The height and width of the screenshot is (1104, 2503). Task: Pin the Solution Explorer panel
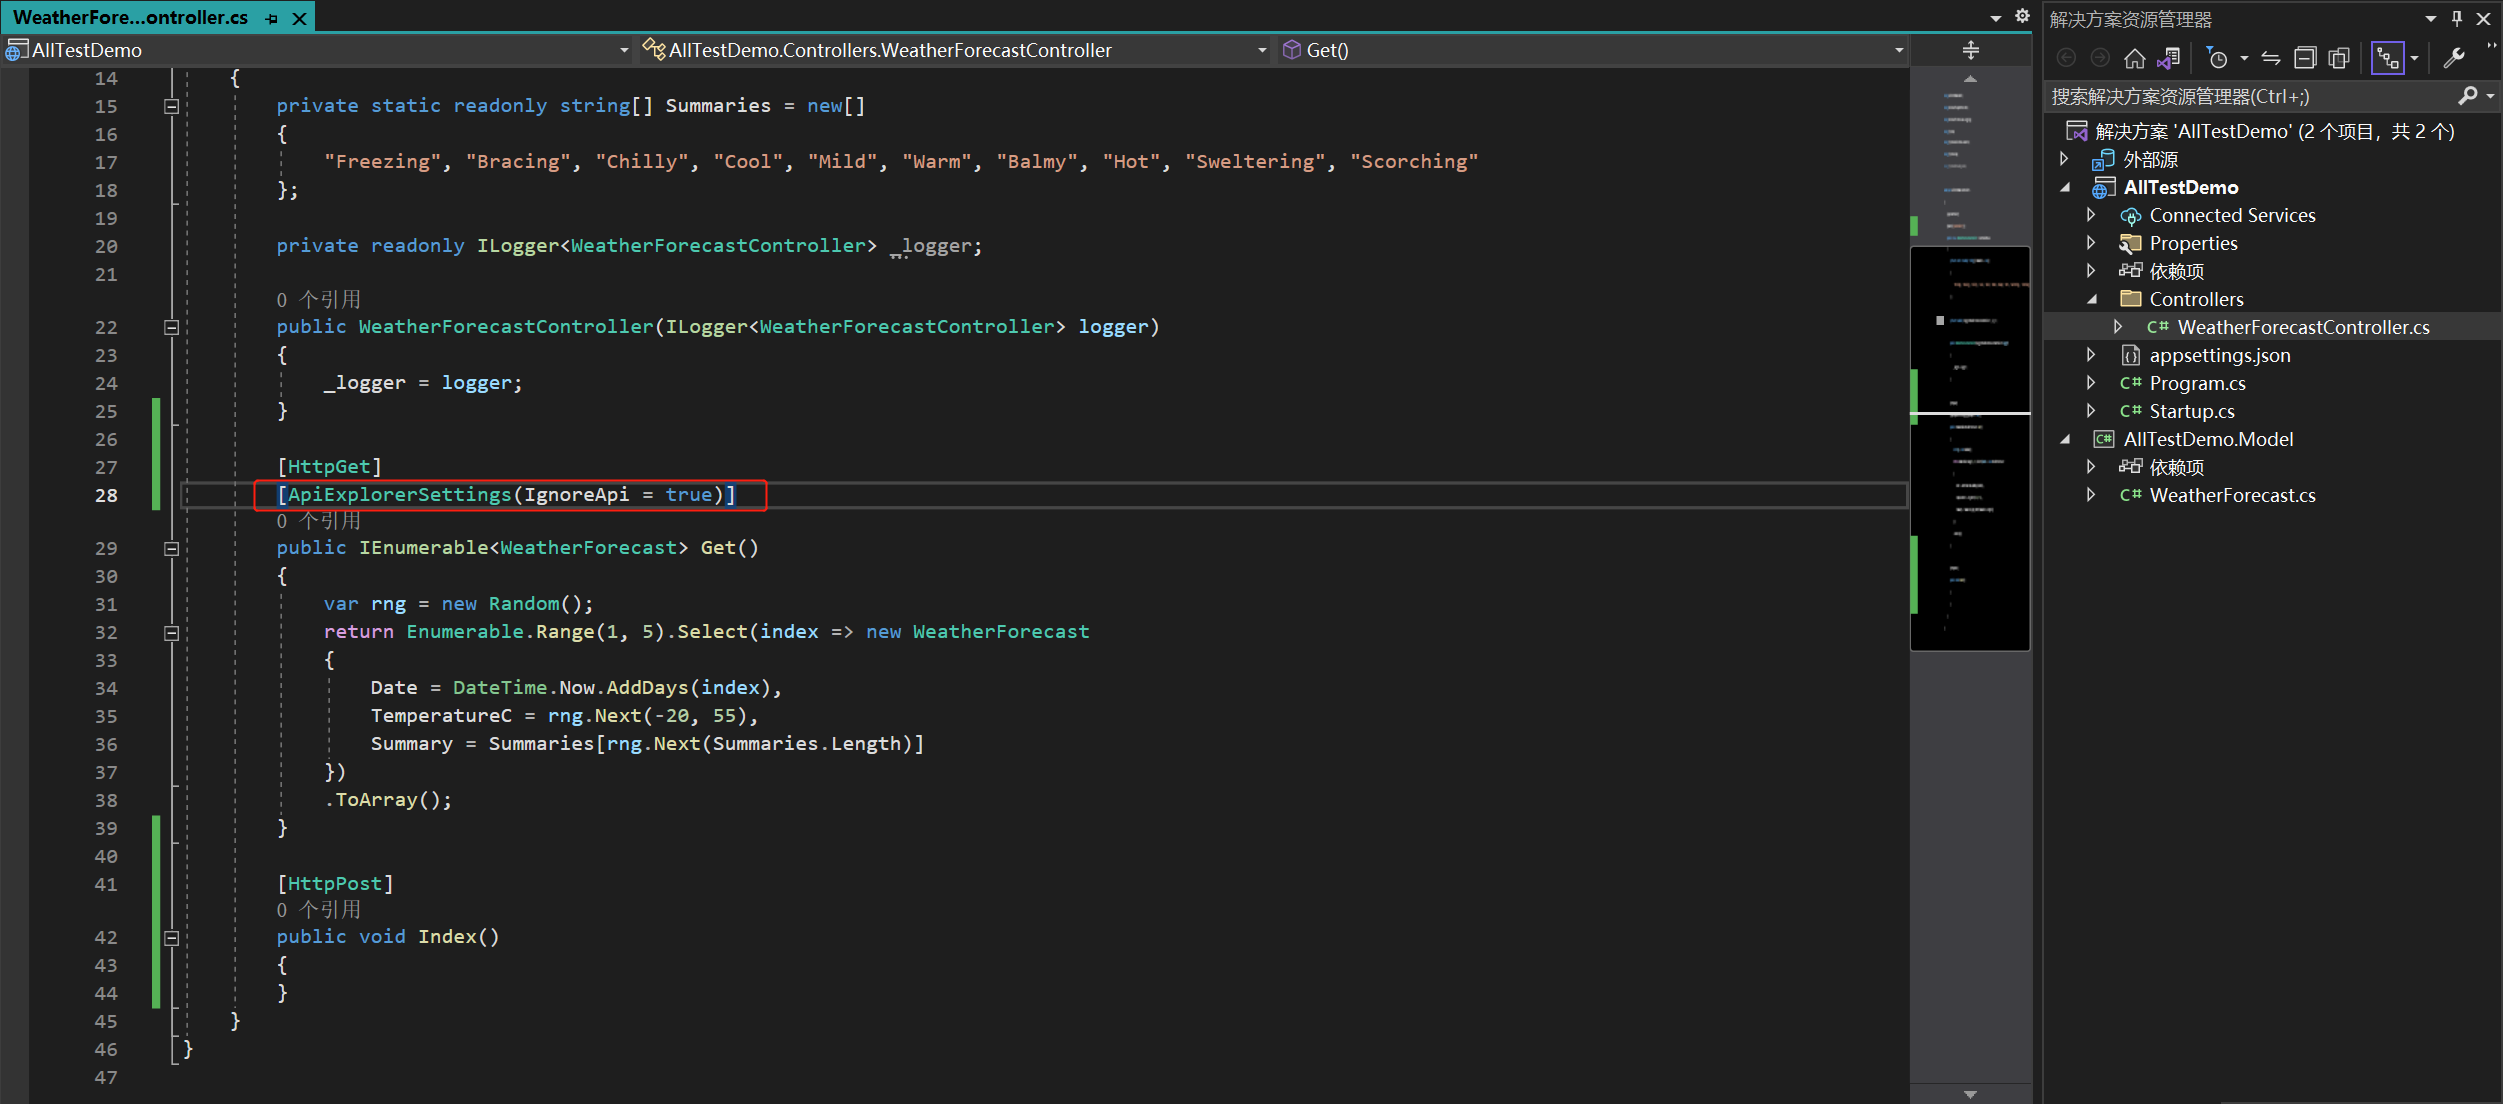coord(2457,18)
